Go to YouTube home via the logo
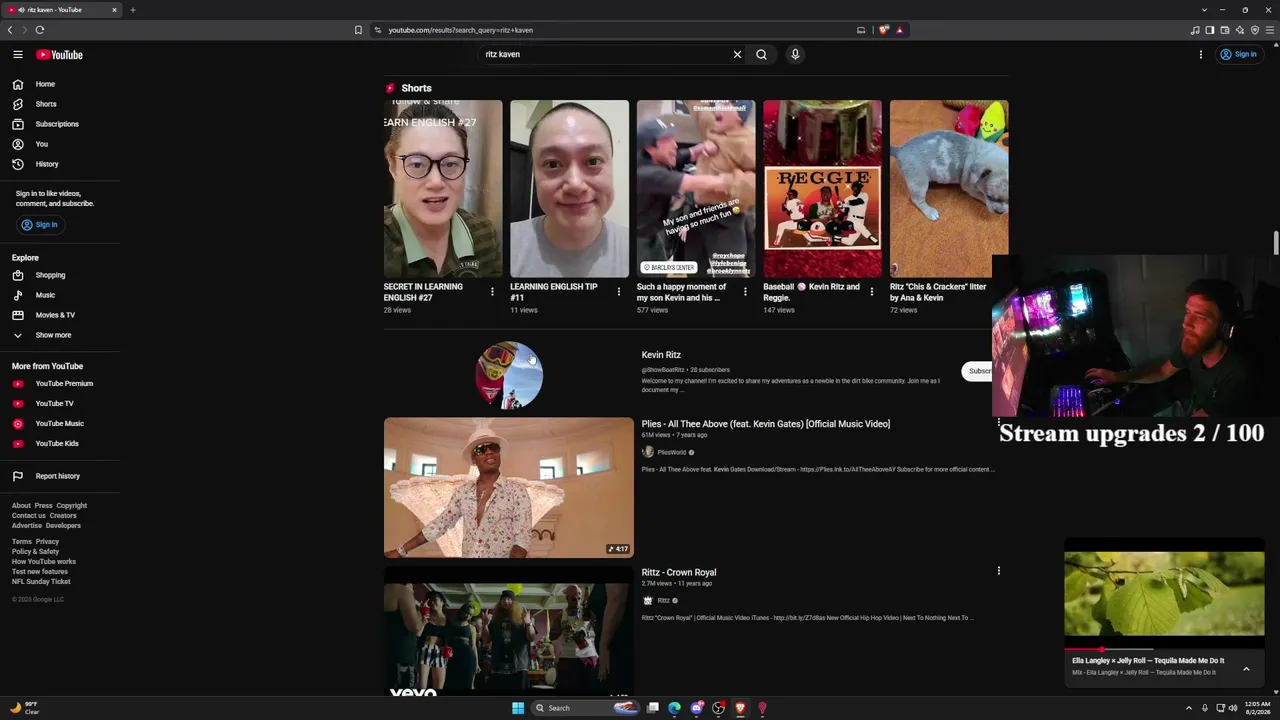1280x720 pixels. (59, 54)
